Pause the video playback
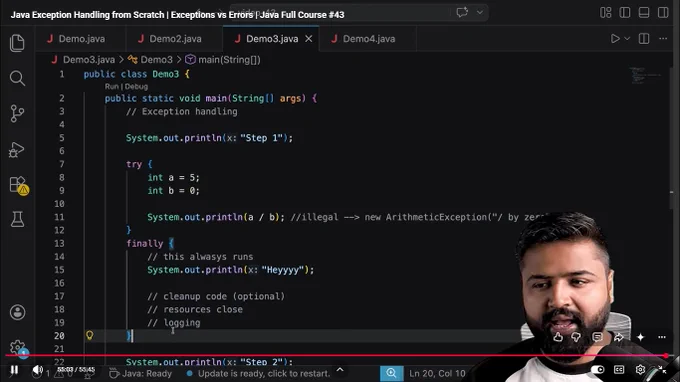The image size is (680, 382). 14,370
